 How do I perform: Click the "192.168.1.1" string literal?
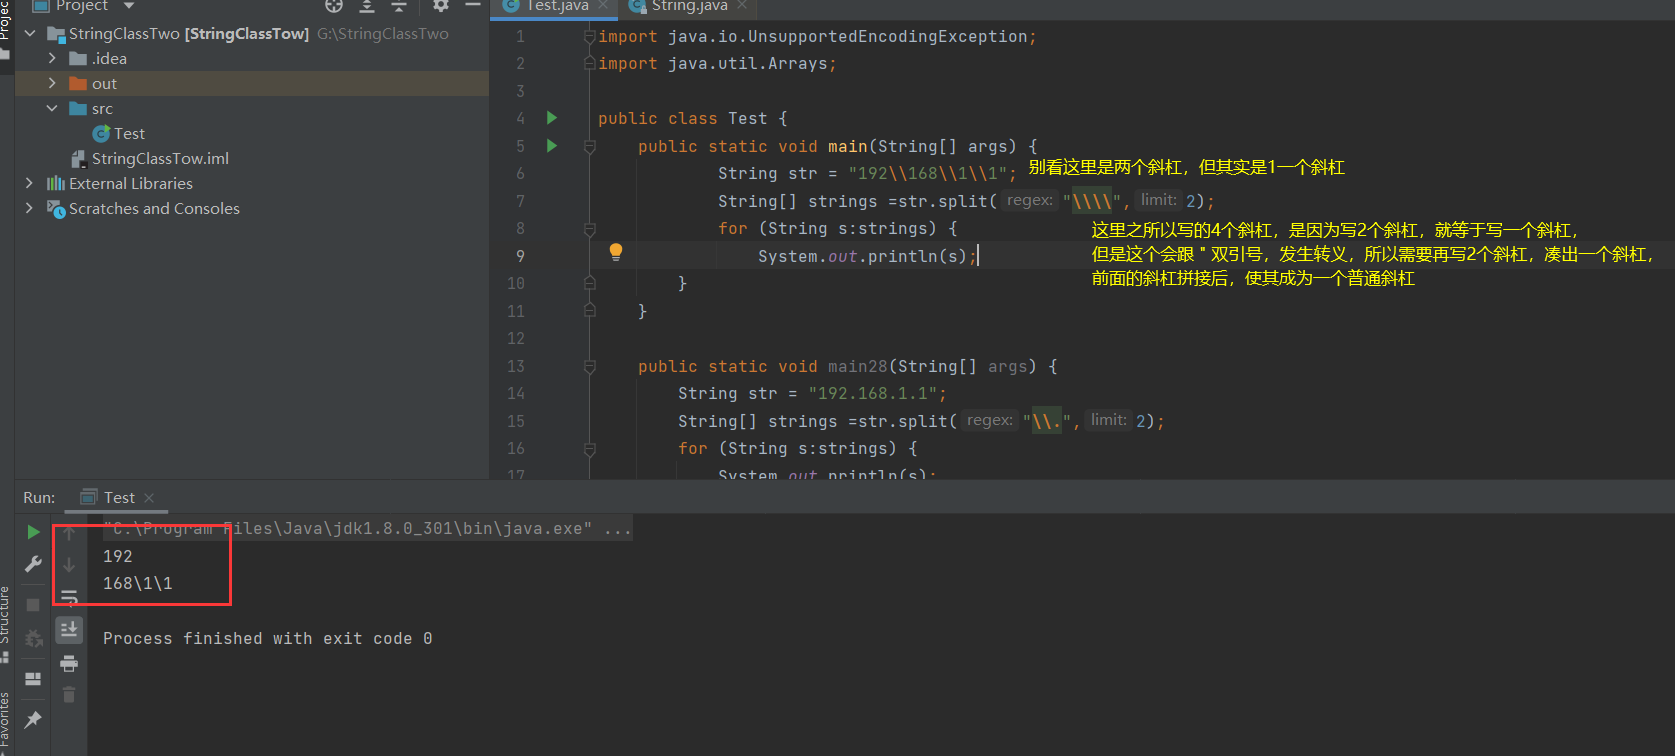tap(872, 394)
